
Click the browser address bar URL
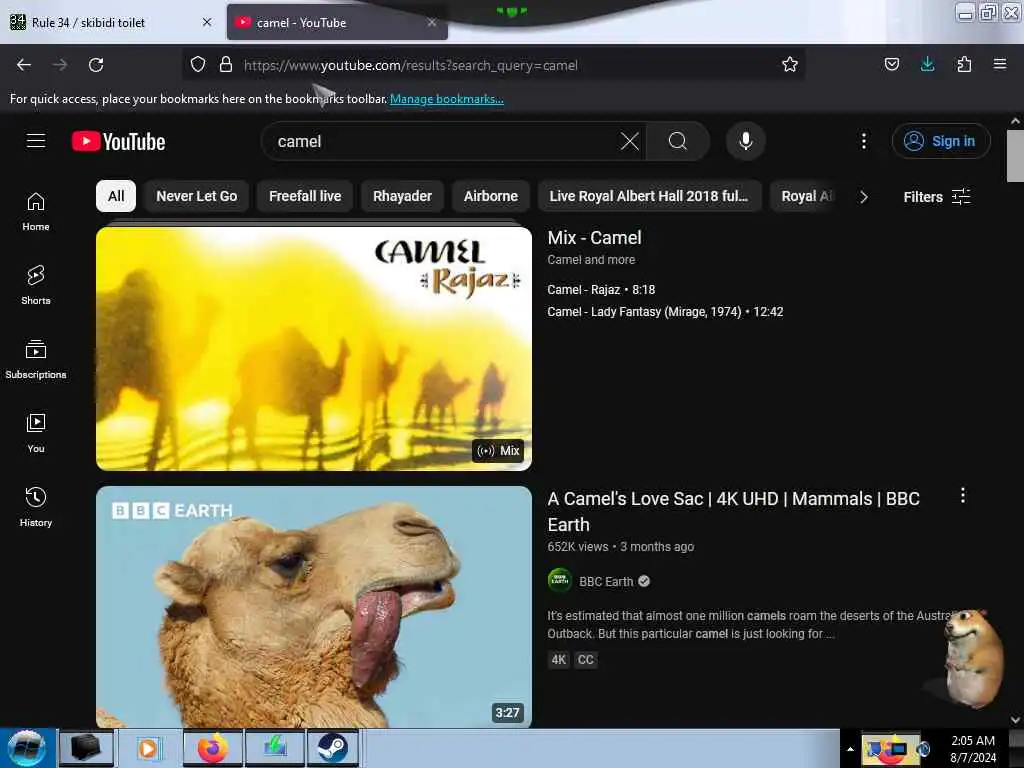click(x=496, y=65)
